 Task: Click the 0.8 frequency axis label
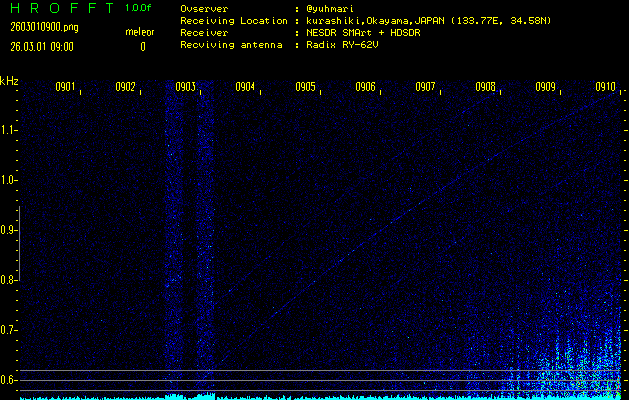[7, 280]
